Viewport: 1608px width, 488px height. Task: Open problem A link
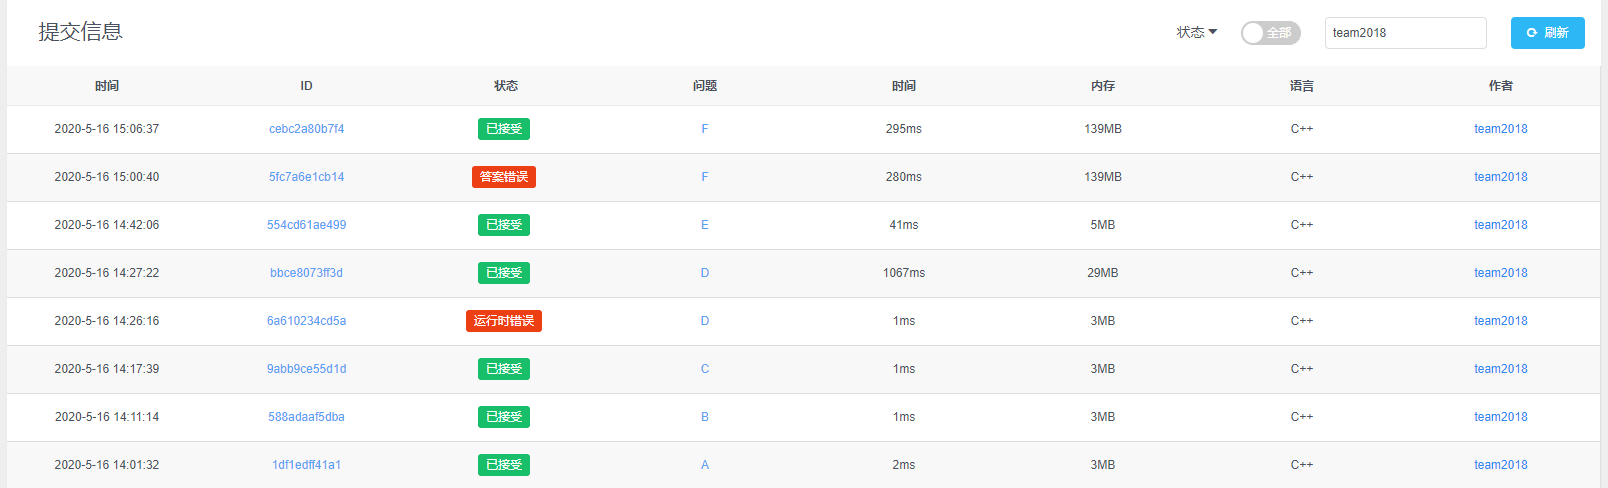(705, 465)
